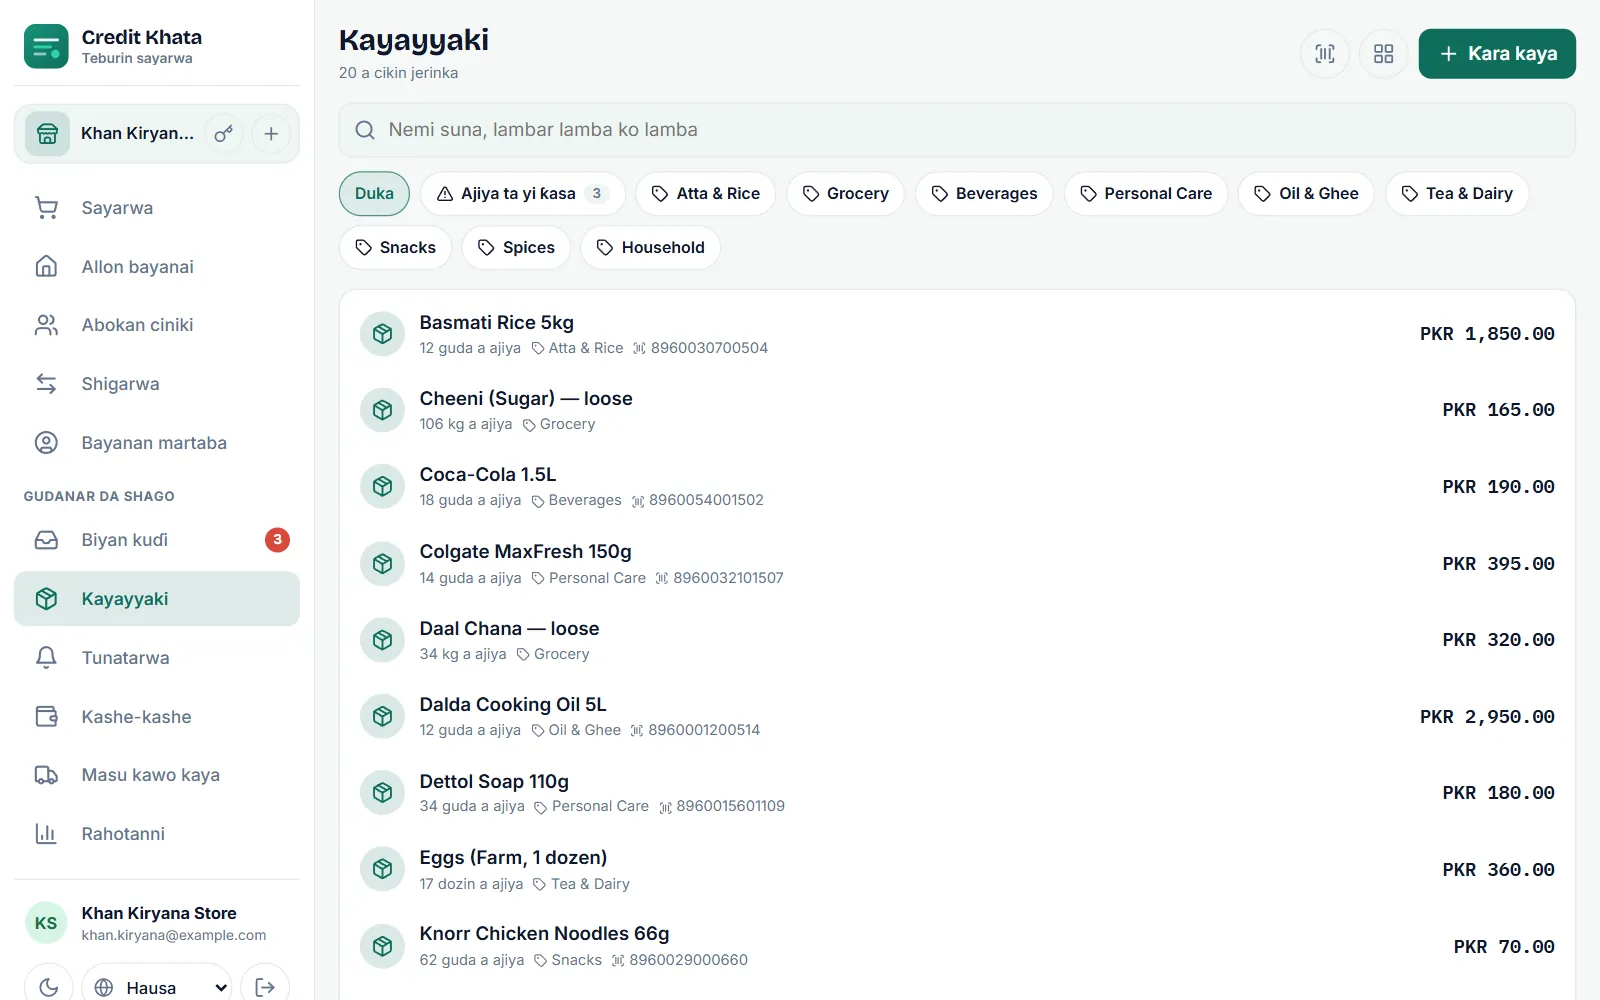Add a new store with plus icon
This screenshot has height=1000, width=1600.
(x=271, y=134)
